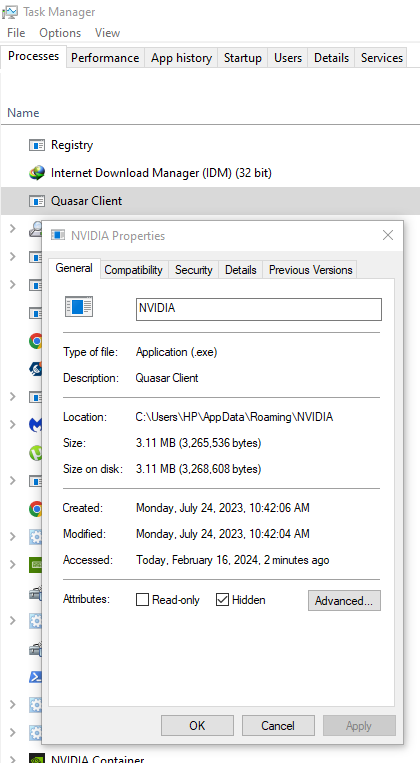Click the Malwarebytes blue M process icon

click(x=35, y=425)
